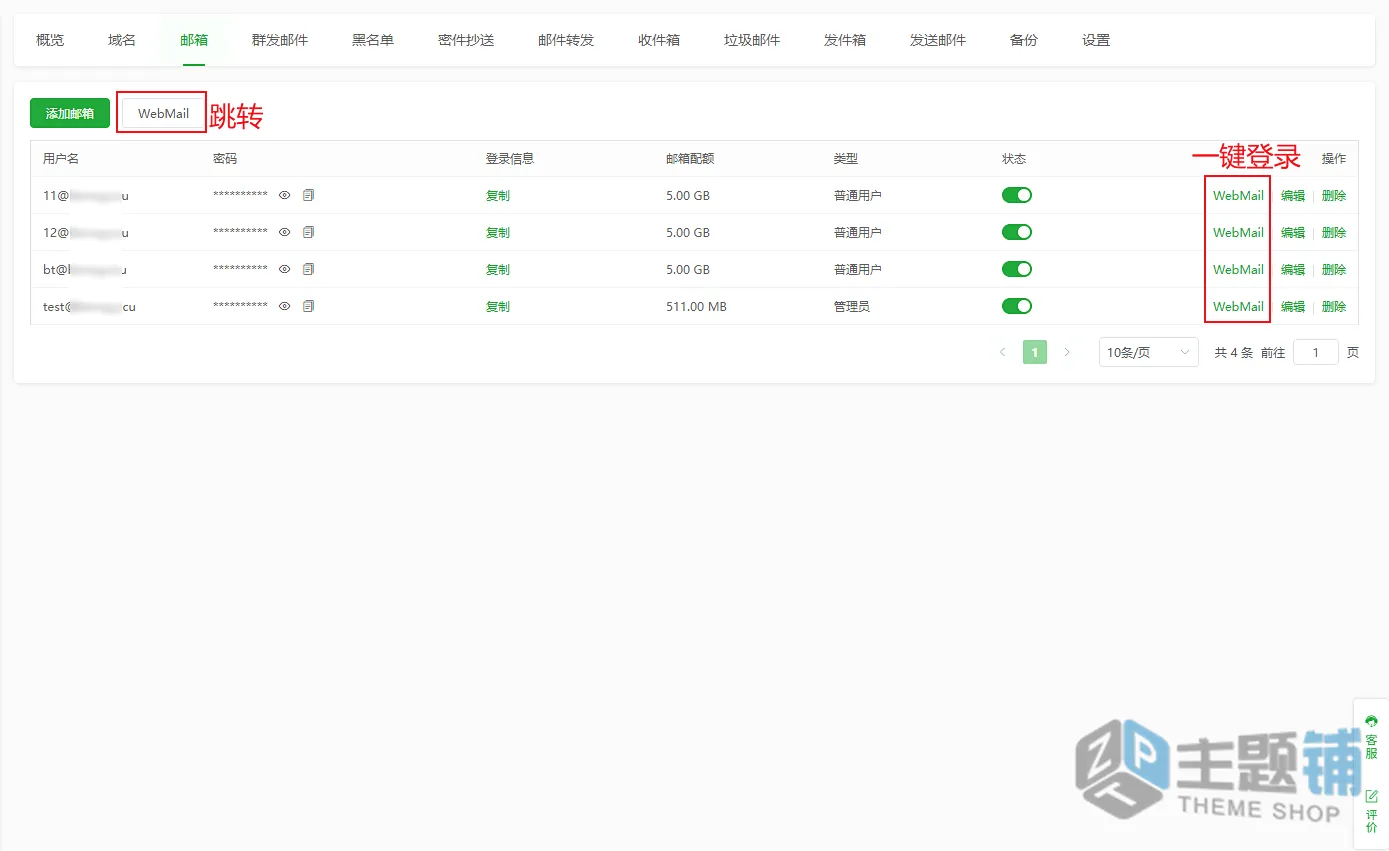Show password for the 12@ mailbox row

coord(284,233)
